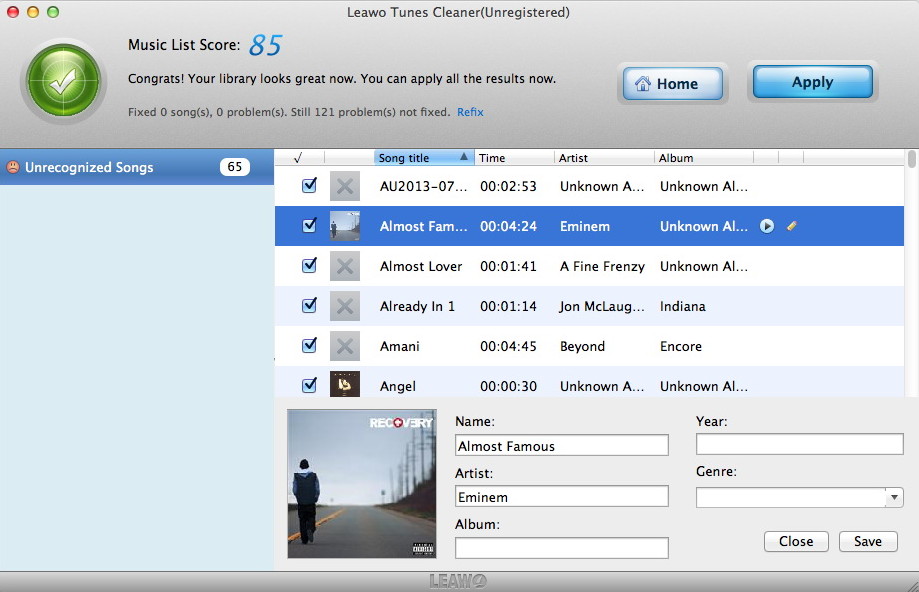
Task: Uncheck the AU2013-07 song checkbox
Action: 309,185
